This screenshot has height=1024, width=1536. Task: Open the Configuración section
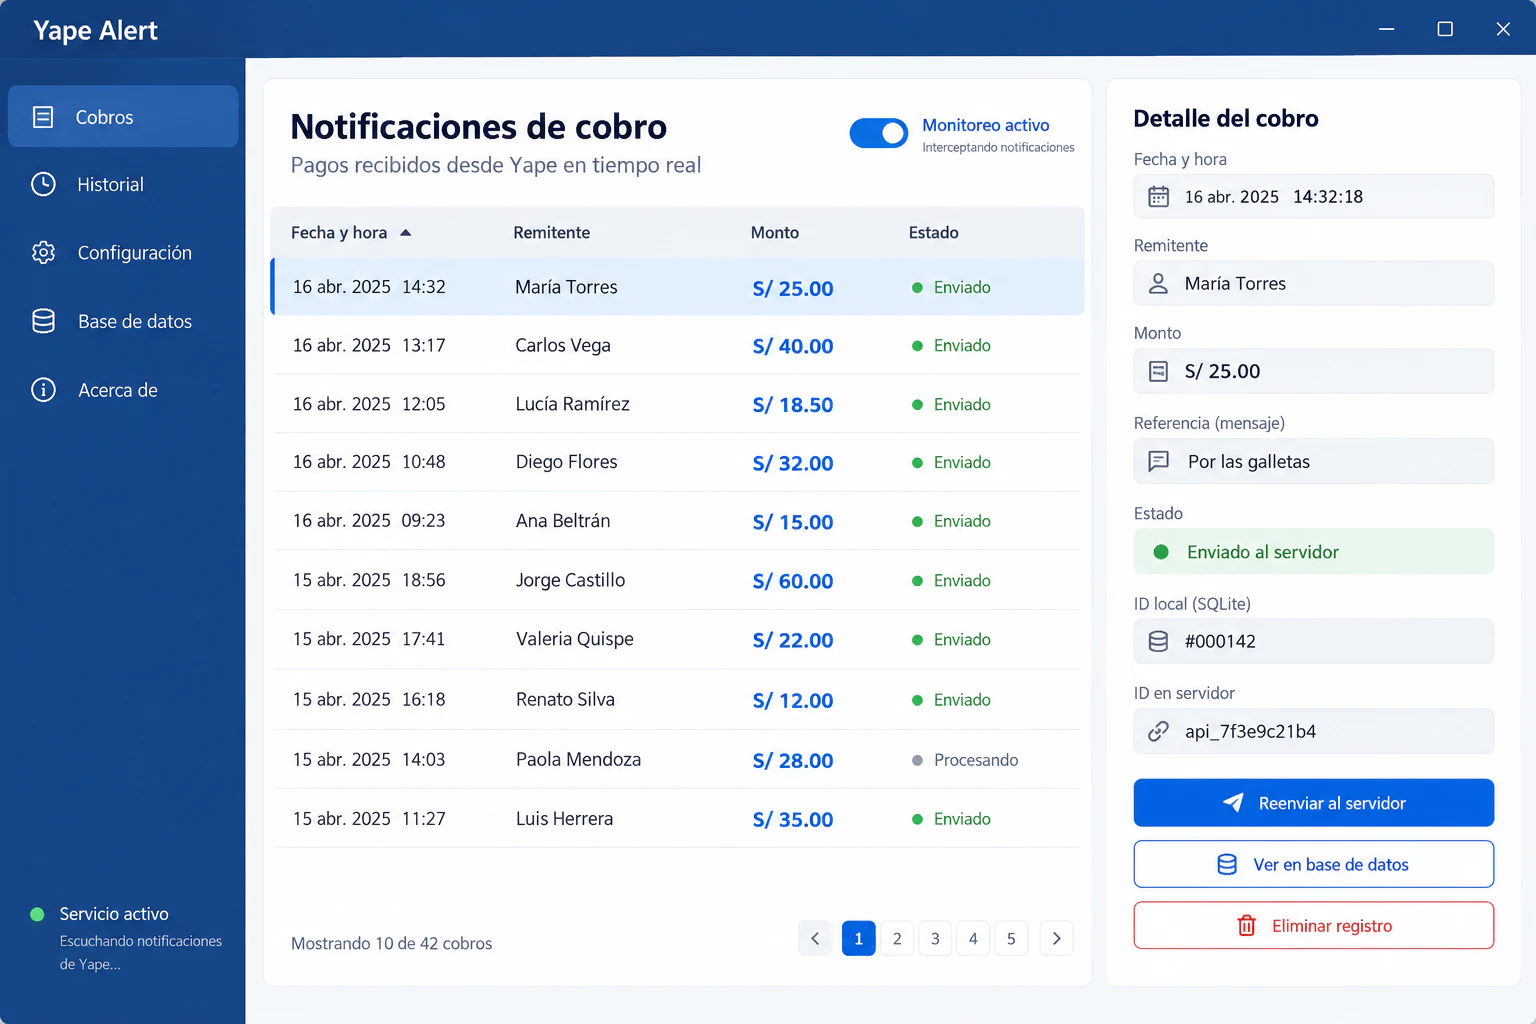point(123,252)
